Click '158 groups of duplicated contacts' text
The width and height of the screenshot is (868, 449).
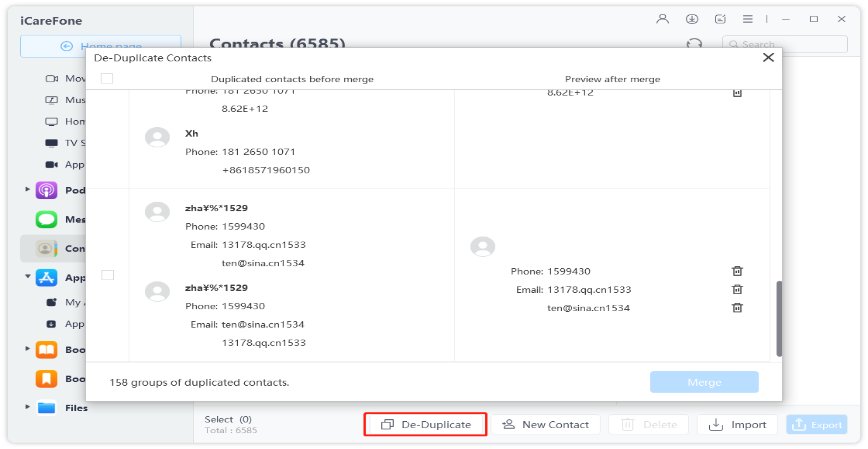point(199,383)
